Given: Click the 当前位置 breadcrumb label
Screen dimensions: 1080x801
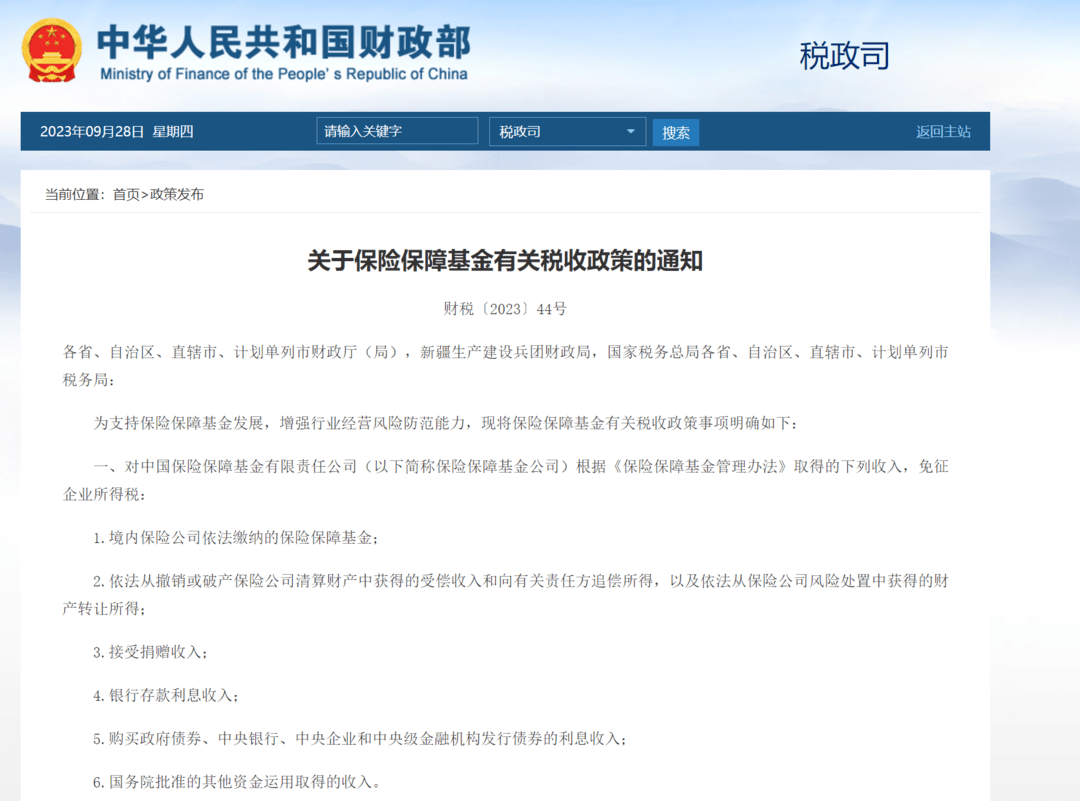Looking at the screenshot, I should tap(75, 194).
